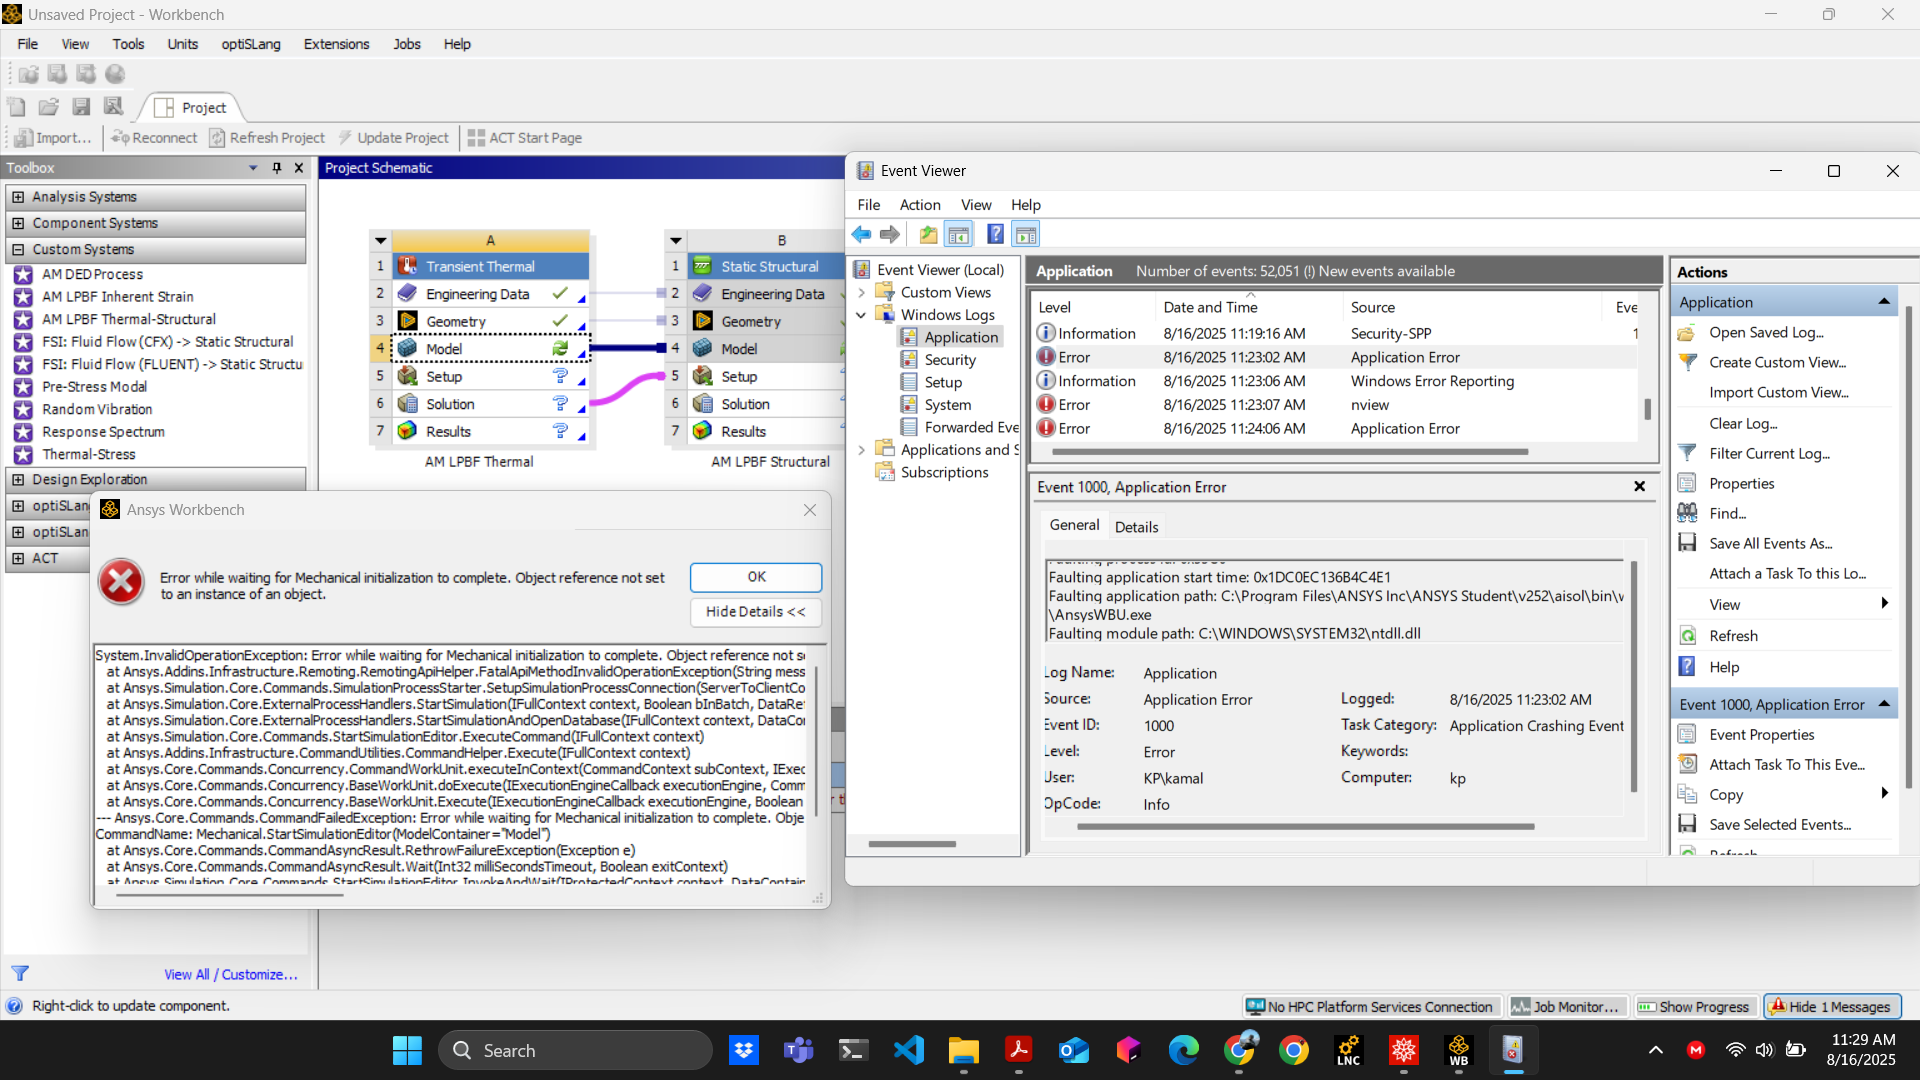
Task: Select the nview Error event row
Action: [x=1336, y=405]
